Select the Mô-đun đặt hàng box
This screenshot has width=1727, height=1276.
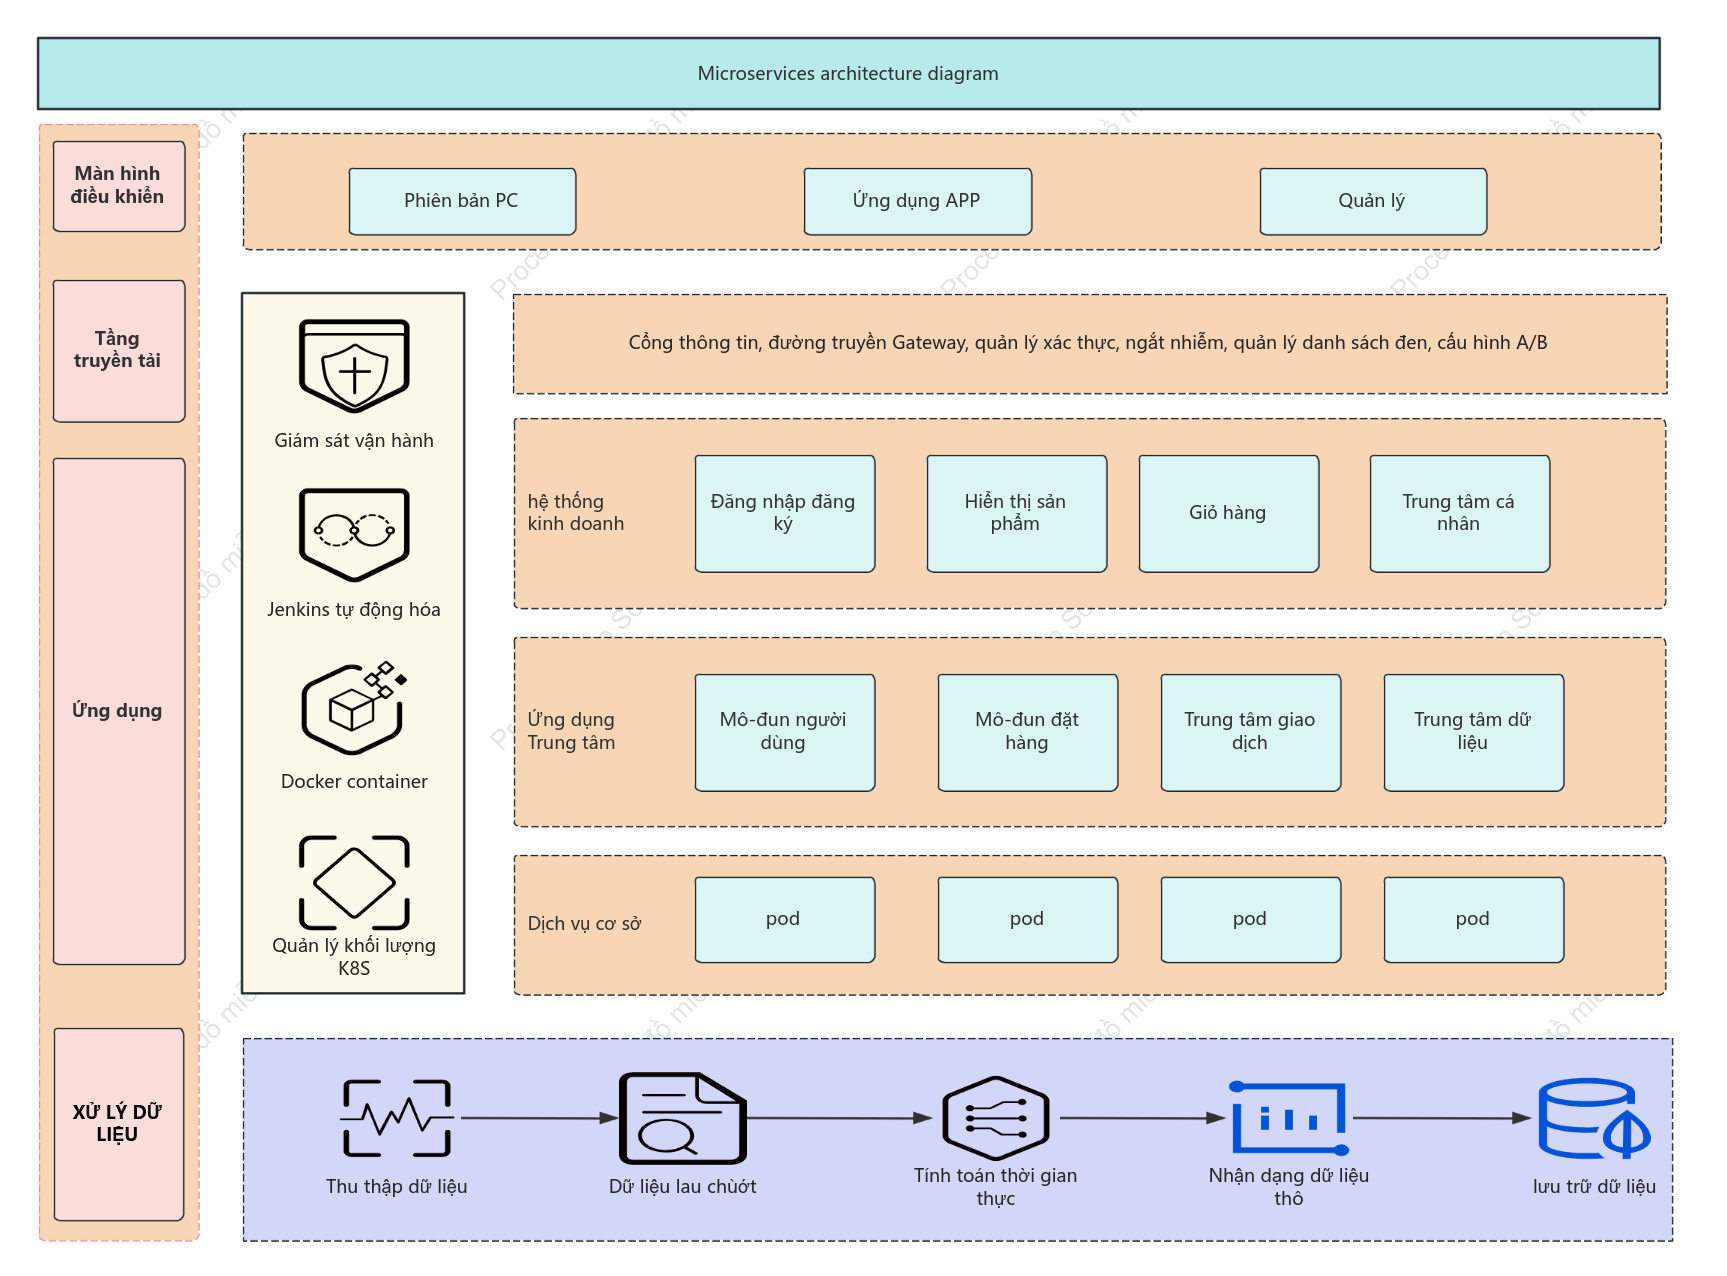point(1028,733)
